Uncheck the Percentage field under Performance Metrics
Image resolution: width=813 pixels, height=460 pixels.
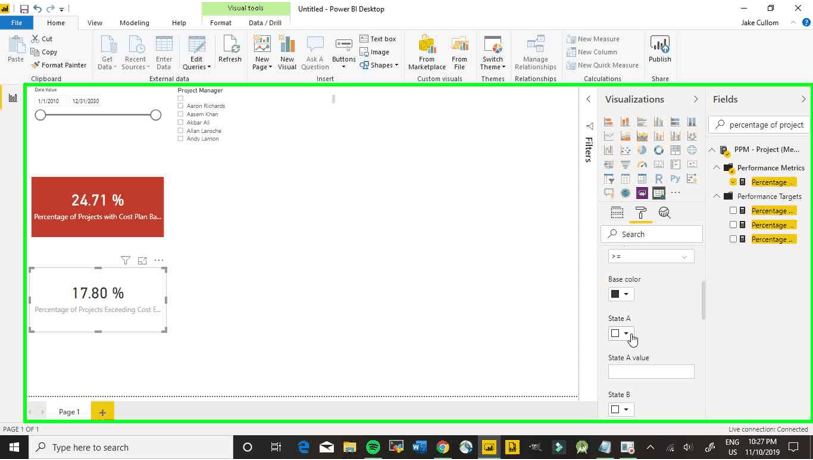[733, 182]
